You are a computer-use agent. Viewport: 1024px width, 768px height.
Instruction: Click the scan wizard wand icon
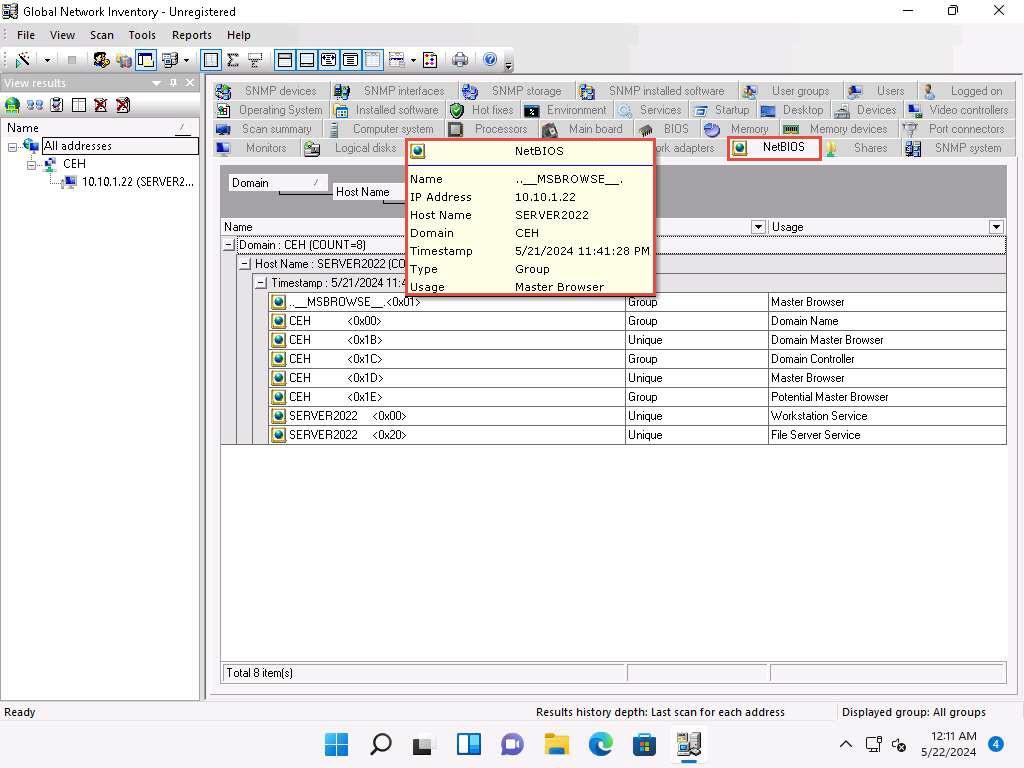click(22, 60)
